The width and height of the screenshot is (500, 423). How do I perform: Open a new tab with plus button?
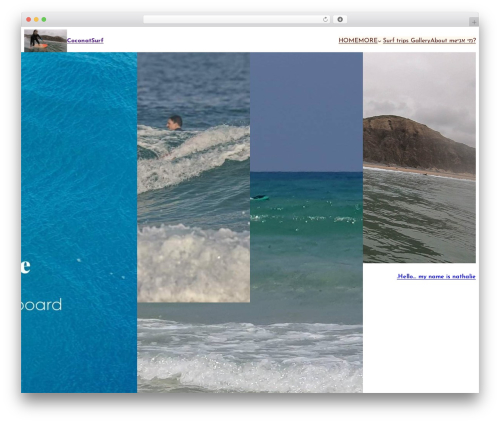point(474,22)
